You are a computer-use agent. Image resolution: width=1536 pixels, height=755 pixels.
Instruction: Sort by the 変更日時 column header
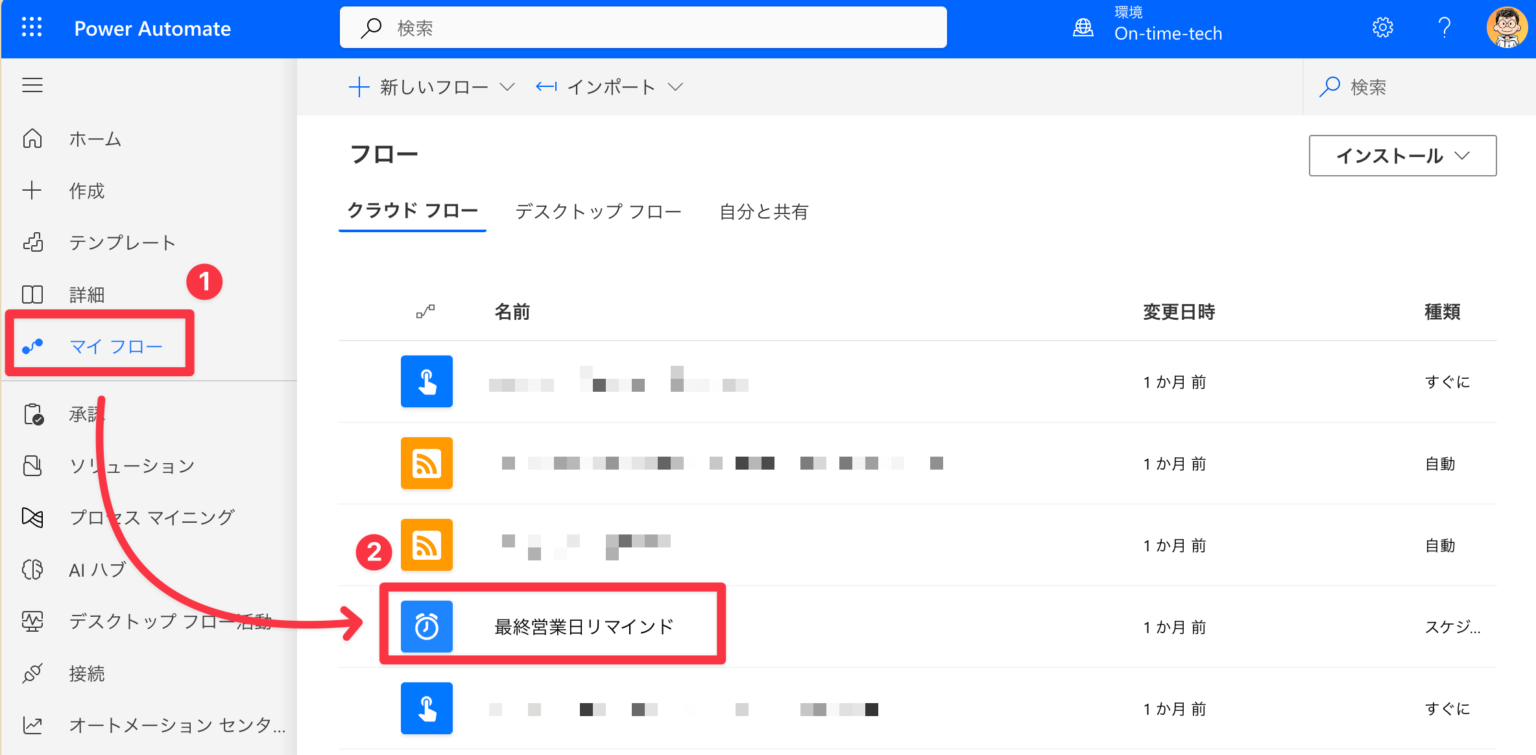coord(1179,313)
